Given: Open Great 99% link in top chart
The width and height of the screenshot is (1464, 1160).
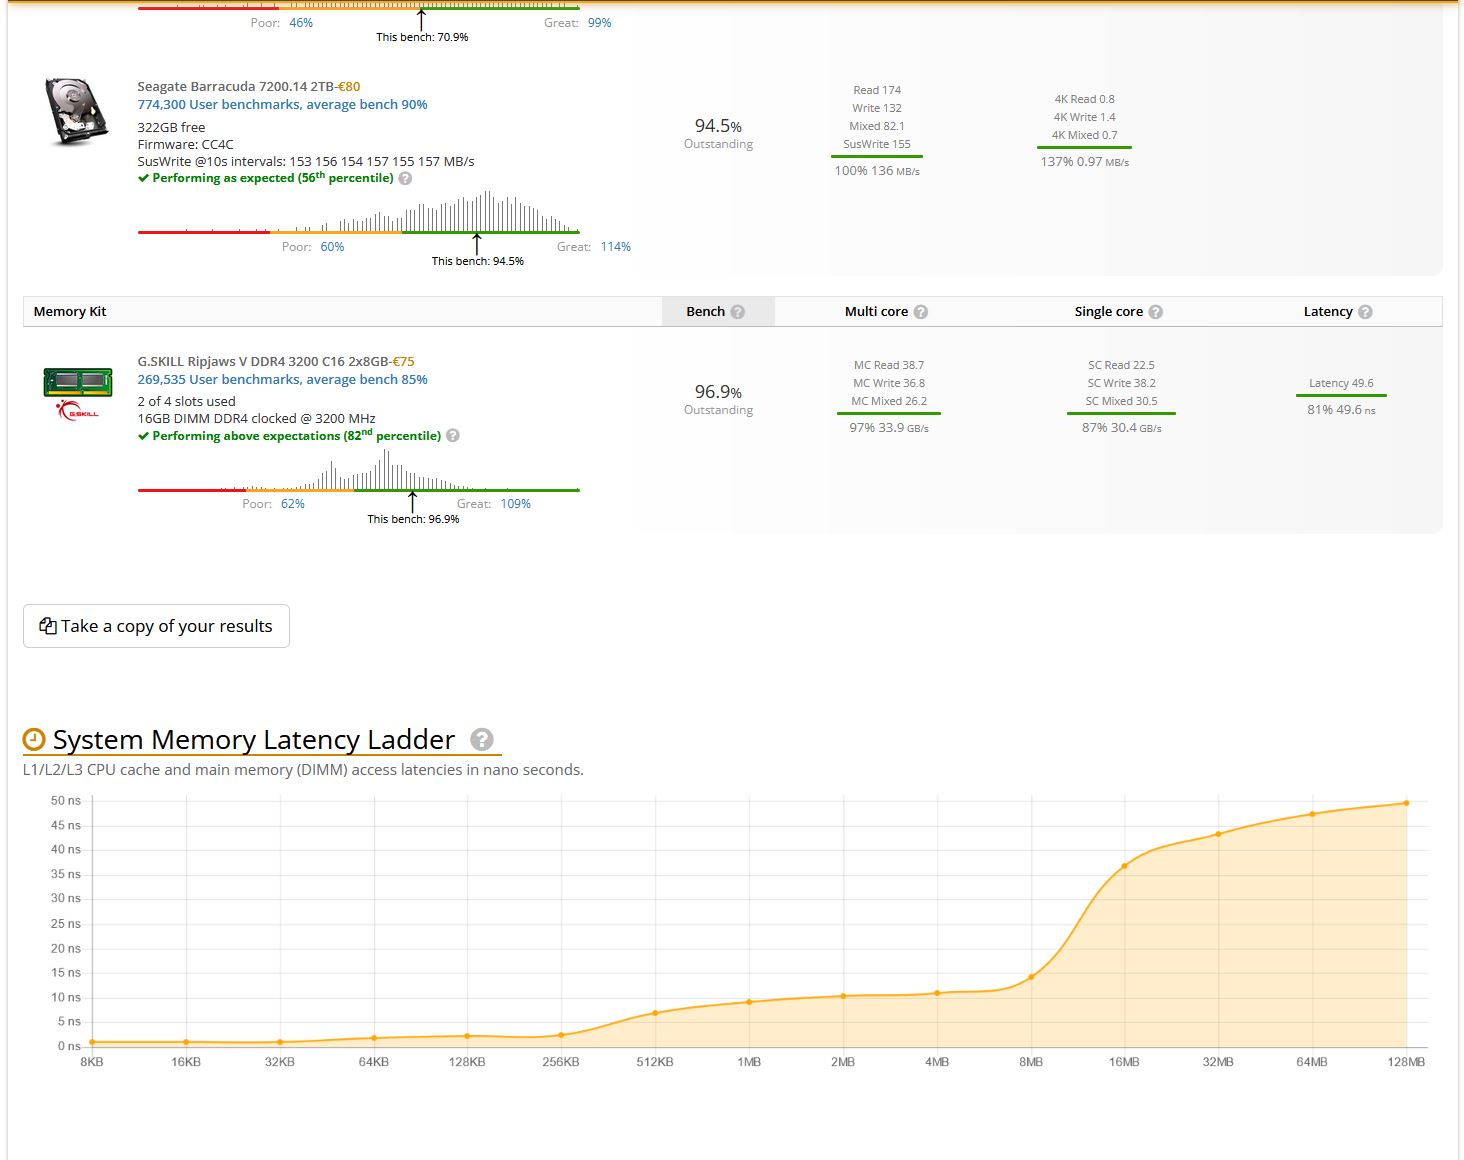Looking at the screenshot, I should [x=600, y=22].
